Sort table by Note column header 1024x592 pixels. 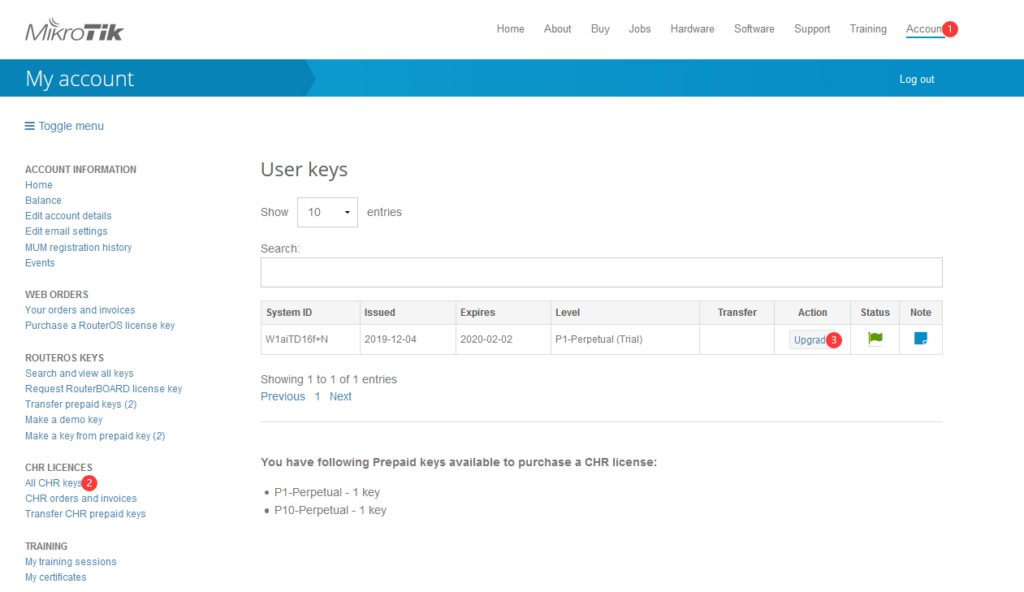(x=921, y=312)
